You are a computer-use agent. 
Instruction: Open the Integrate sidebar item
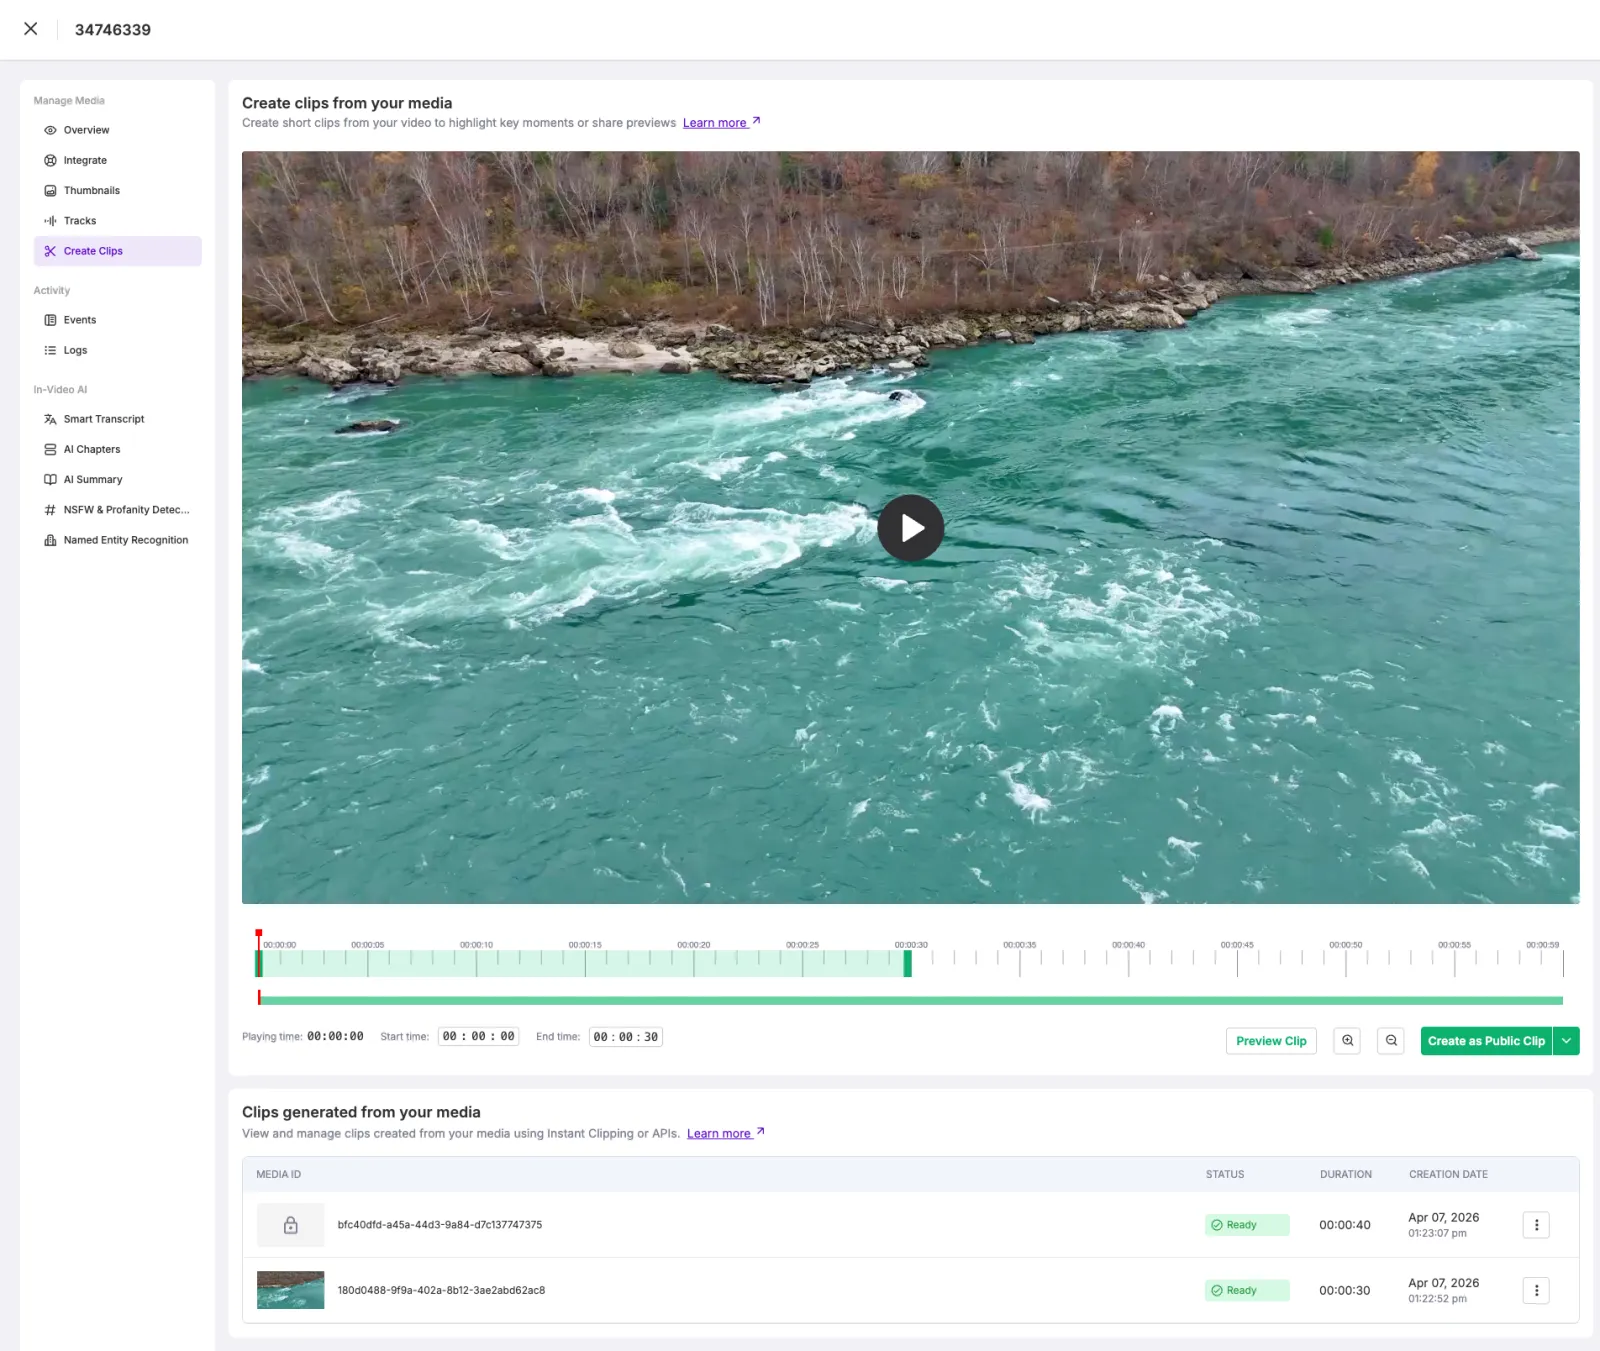pyautogui.click(x=118, y=160)
